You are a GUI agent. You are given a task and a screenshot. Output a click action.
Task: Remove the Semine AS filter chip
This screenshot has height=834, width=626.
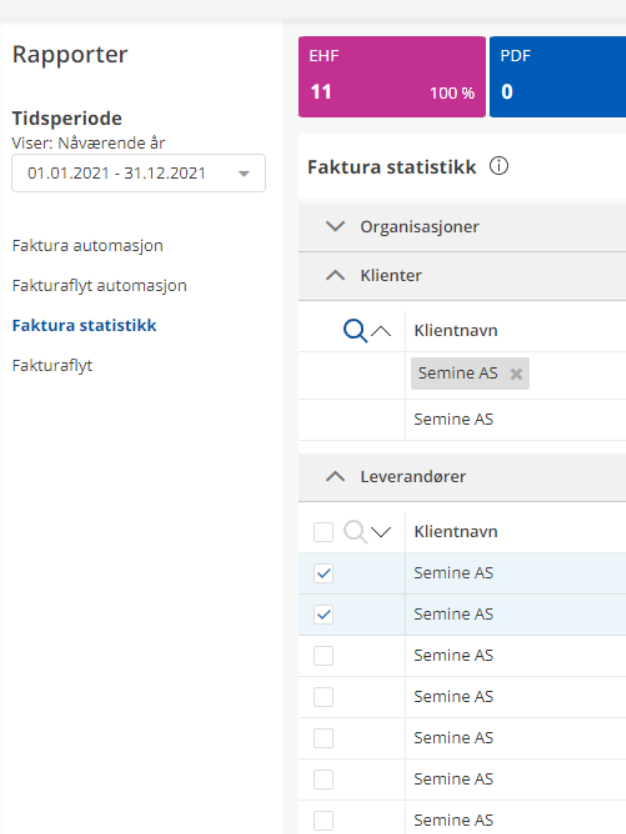click(x=516, y=374)
